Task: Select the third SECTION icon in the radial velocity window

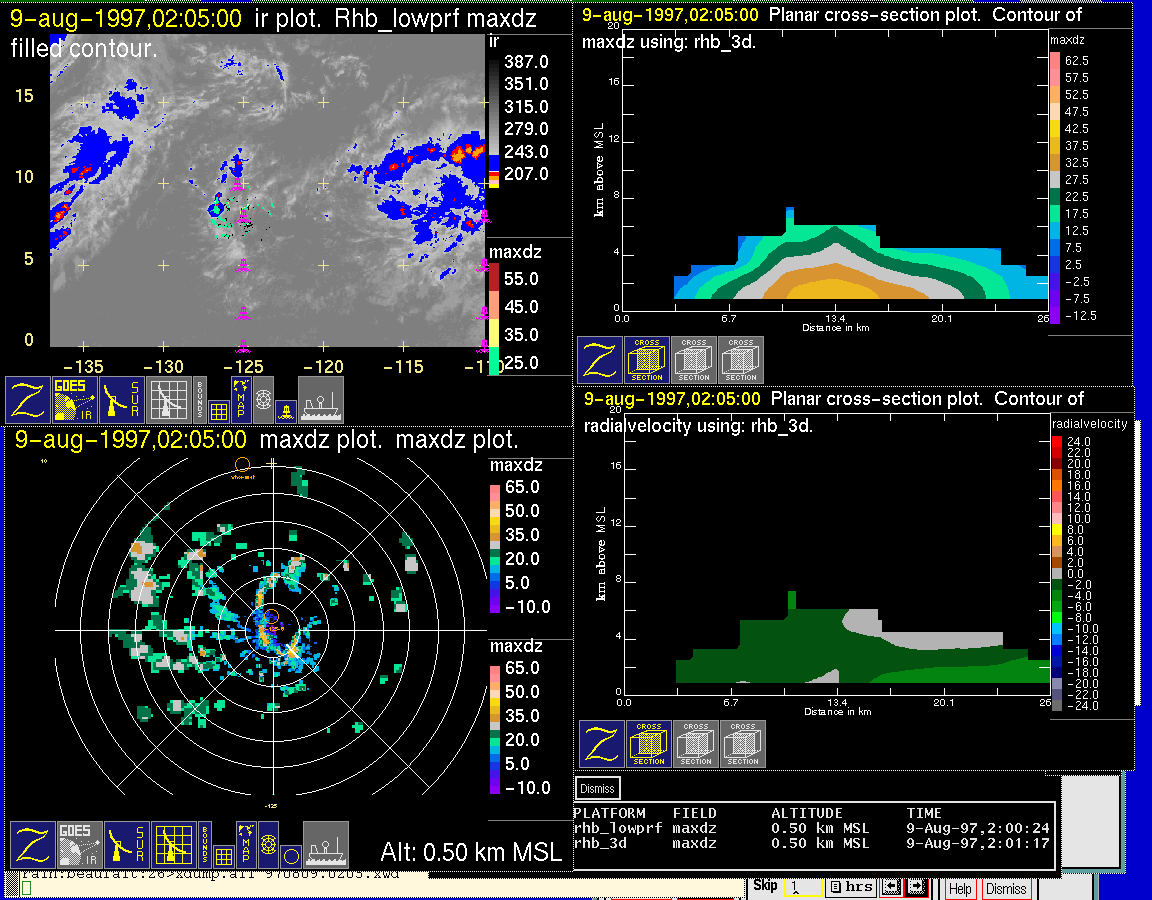Action: [x=743, y=744]
